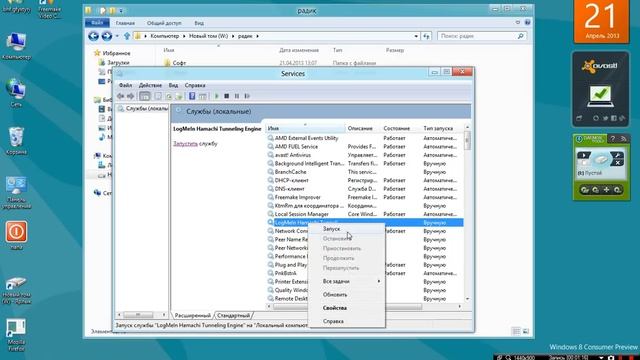The width and height of the screenshot is (640, 360).
Task: Click the Show/Hide action pane toolbar icon
Action: pyautogui.click(x=202, y=96)
